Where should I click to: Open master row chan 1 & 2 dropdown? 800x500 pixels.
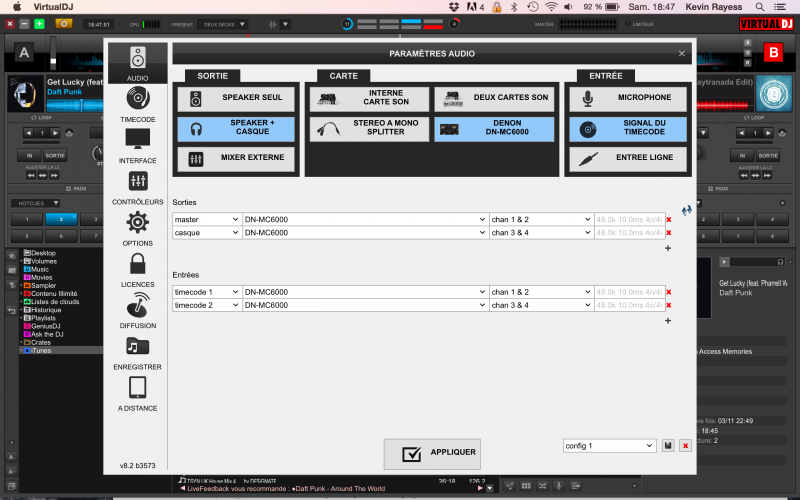coord(541,219)
